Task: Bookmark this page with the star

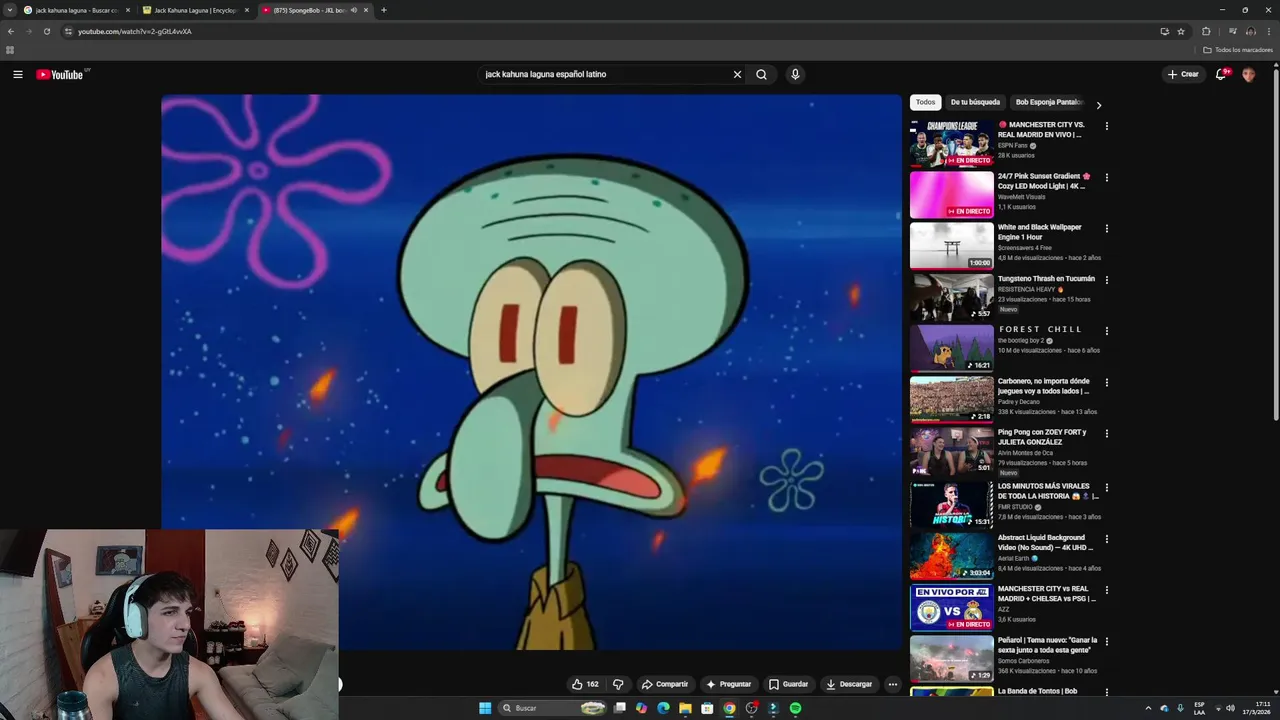Action: pyautogui.click(x=1181, y=31)
